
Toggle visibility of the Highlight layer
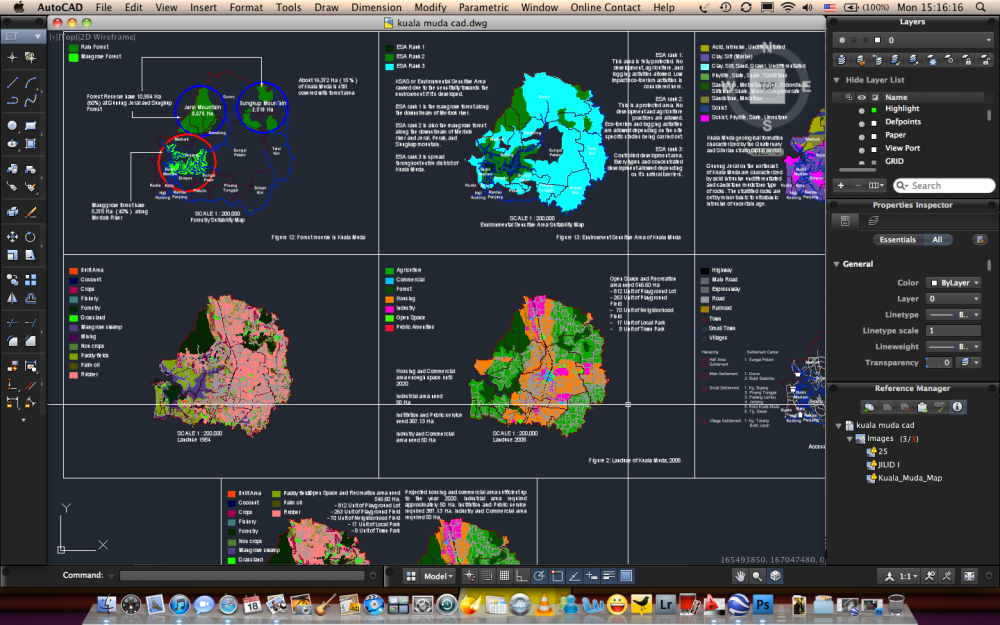pyautogui.click(x=861, y=109)
